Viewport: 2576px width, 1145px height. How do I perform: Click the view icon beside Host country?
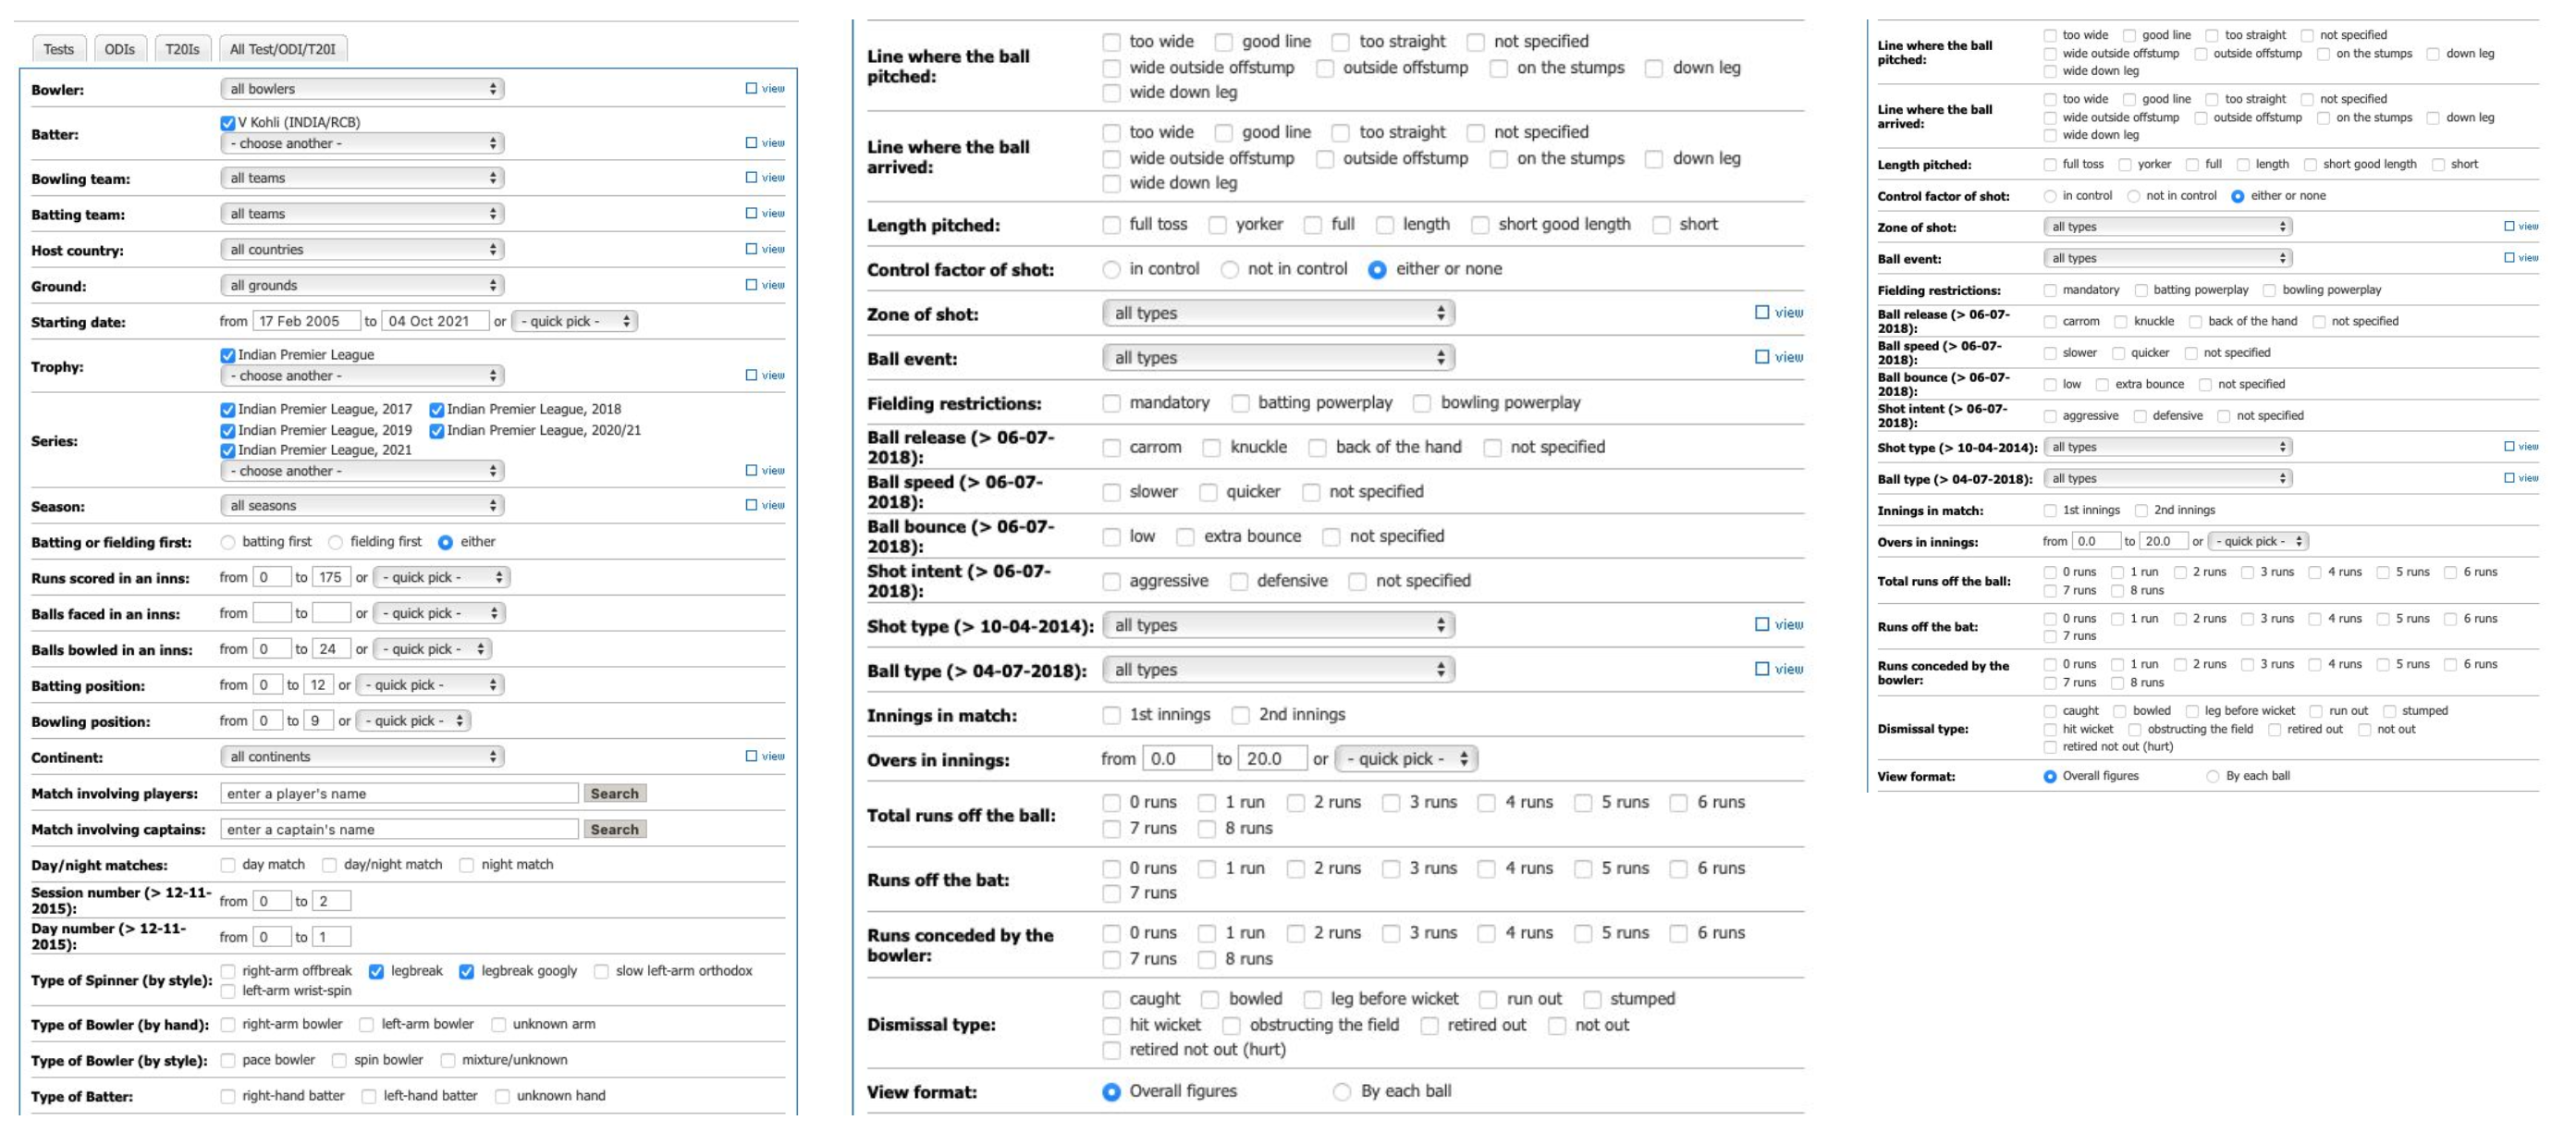[765, 249]
